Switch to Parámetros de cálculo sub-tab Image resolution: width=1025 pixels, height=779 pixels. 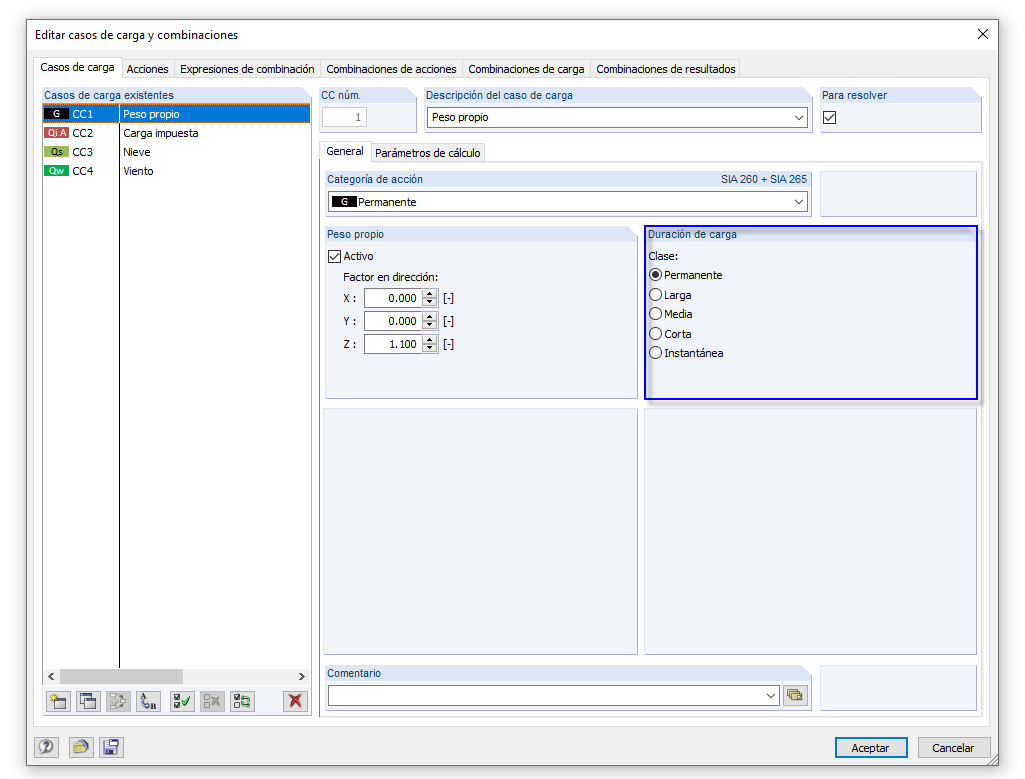pyautogui.click(x=428, y=153)
